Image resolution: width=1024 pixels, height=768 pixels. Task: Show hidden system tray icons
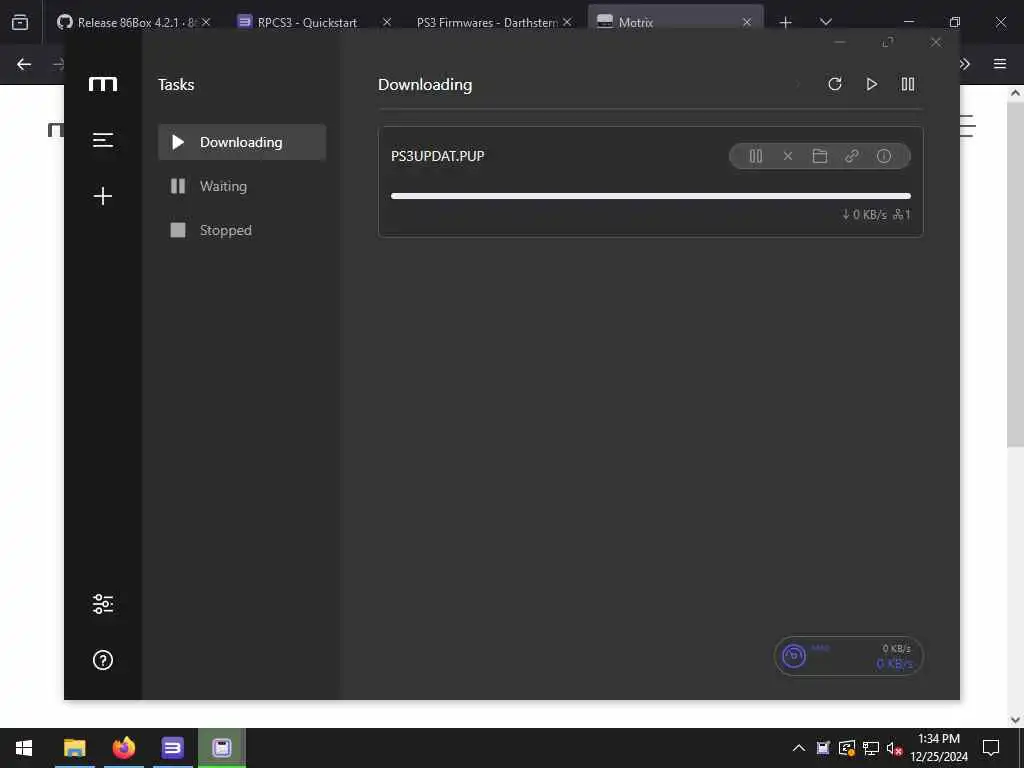point(799,748)
